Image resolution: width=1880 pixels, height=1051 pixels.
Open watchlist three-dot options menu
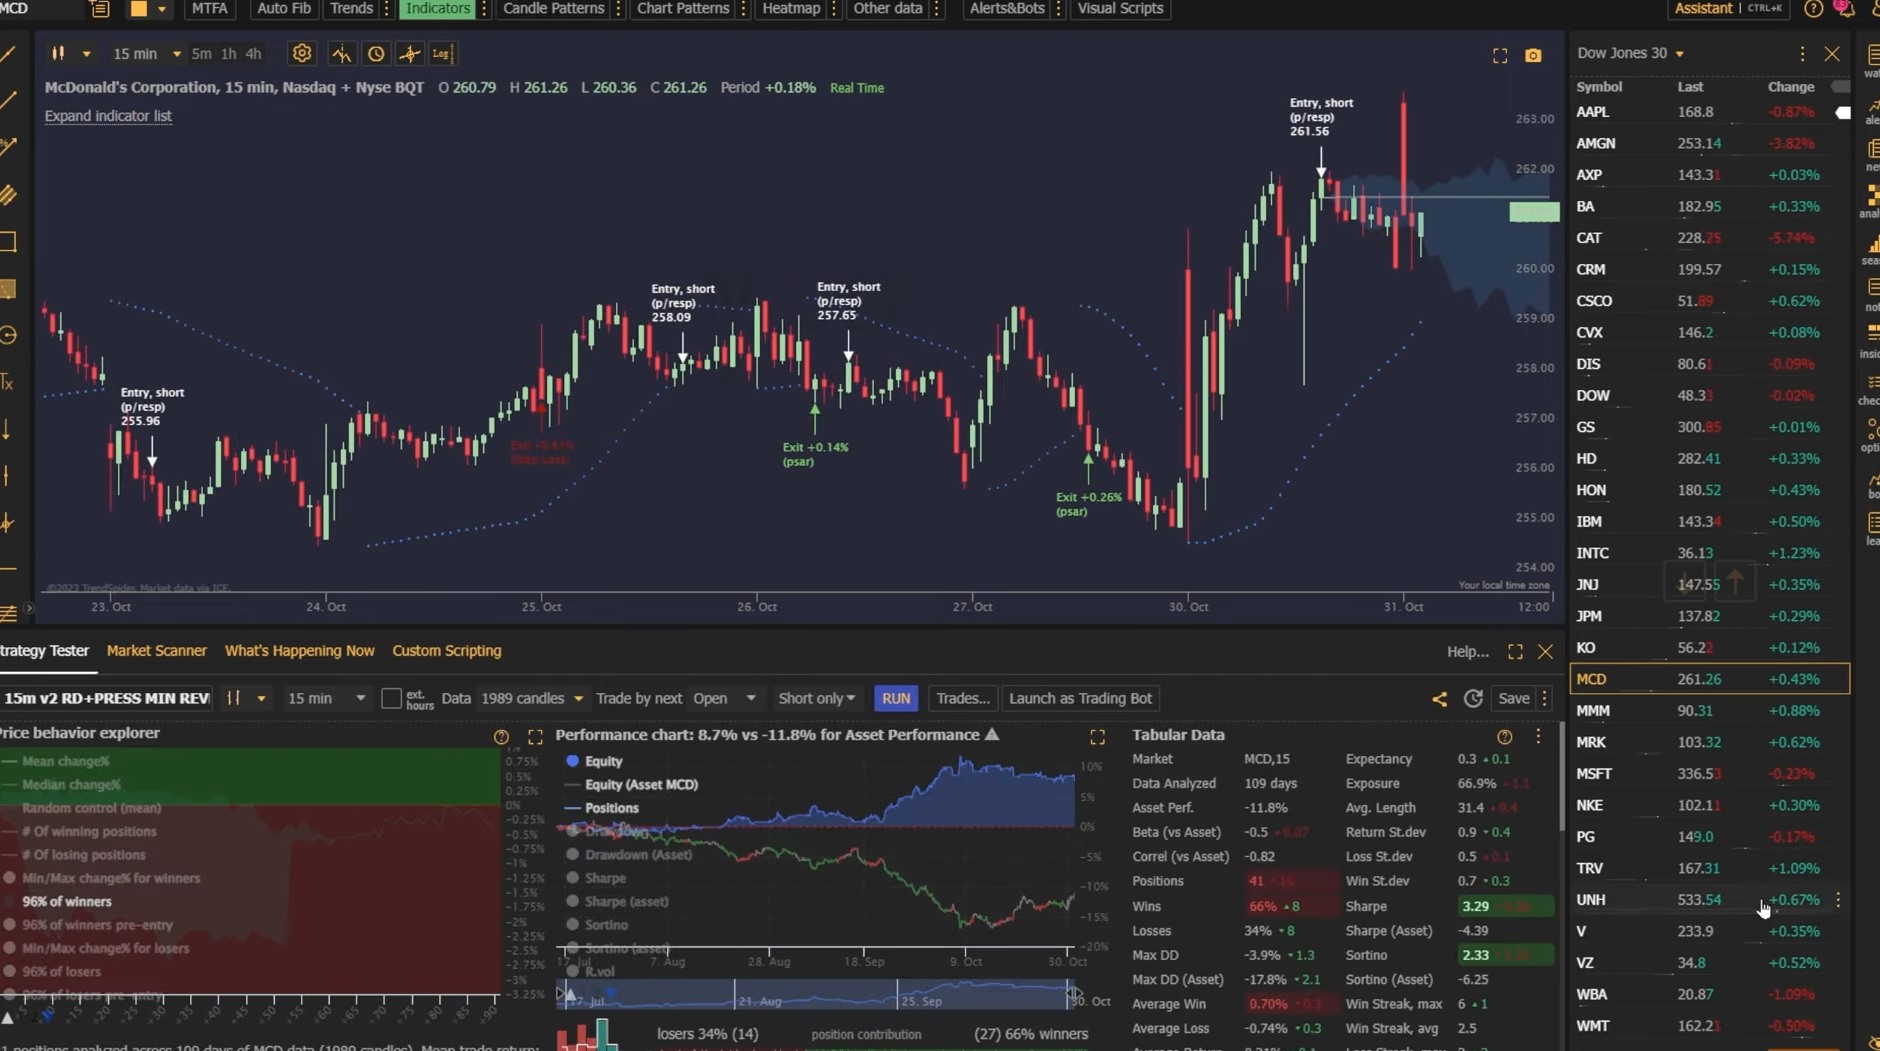click(1803, 54)
